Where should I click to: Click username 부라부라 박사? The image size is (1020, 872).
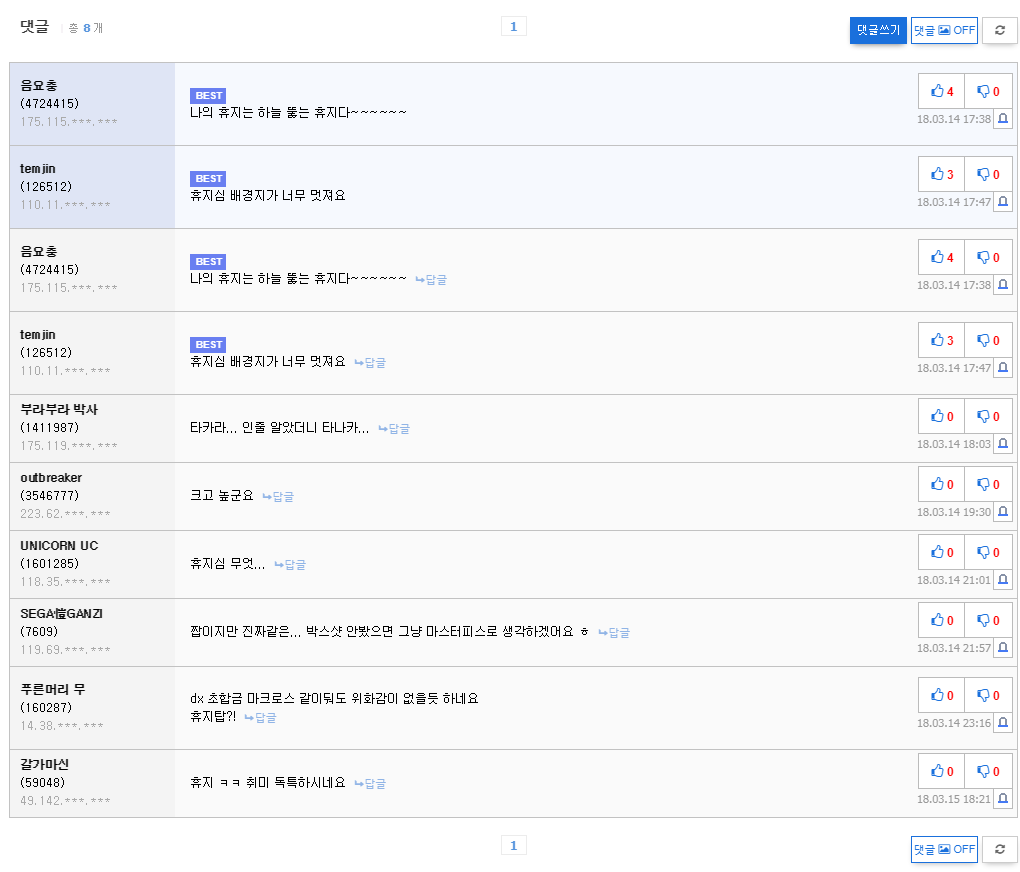[x=59, y=410]
